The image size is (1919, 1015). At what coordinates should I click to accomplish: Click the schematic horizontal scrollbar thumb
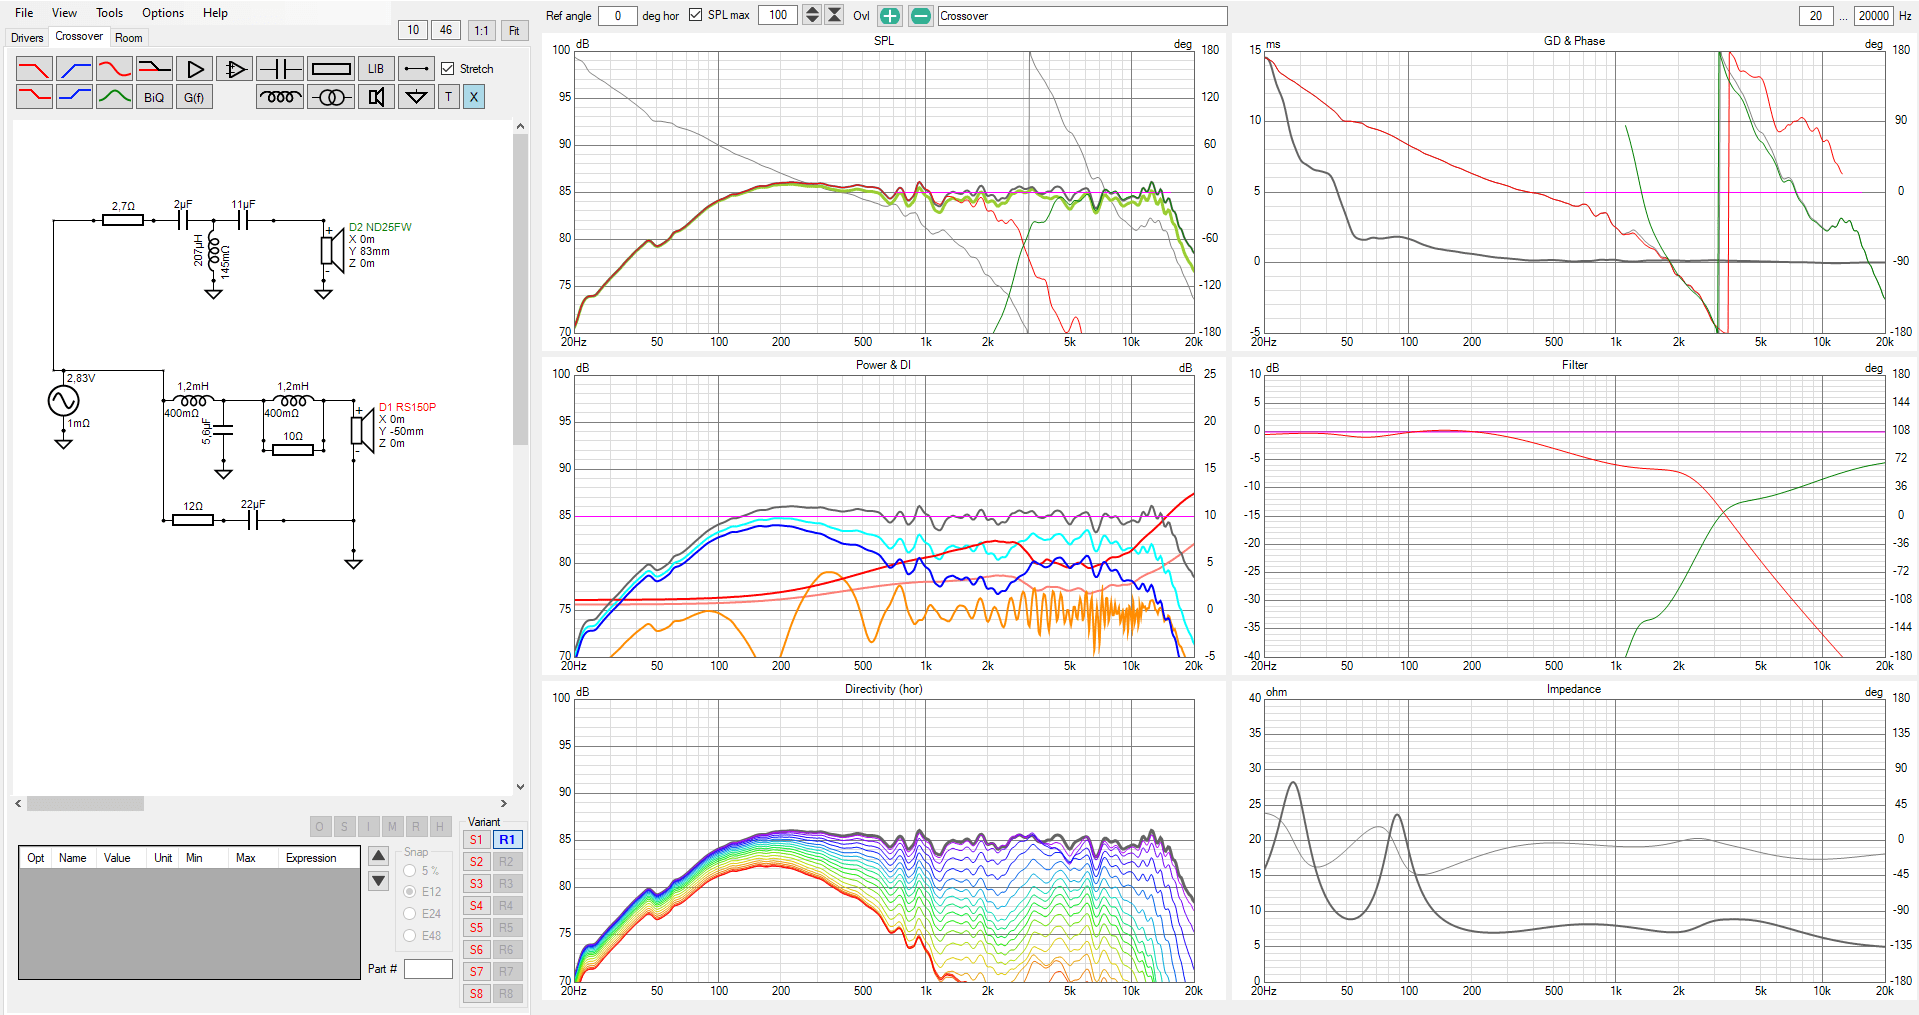pos(85,803)
